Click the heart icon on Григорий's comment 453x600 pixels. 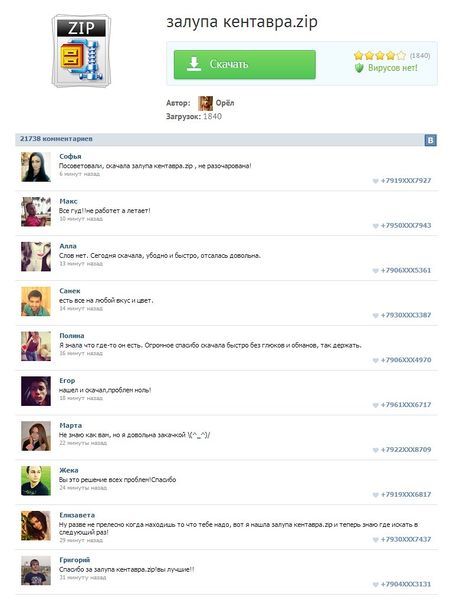click(x=375, y=584)
